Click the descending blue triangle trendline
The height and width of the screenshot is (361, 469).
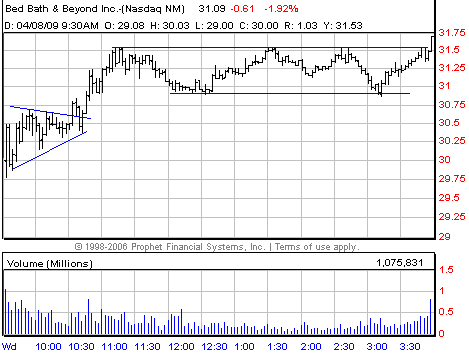pyautogui.click(x=50, y=112)
